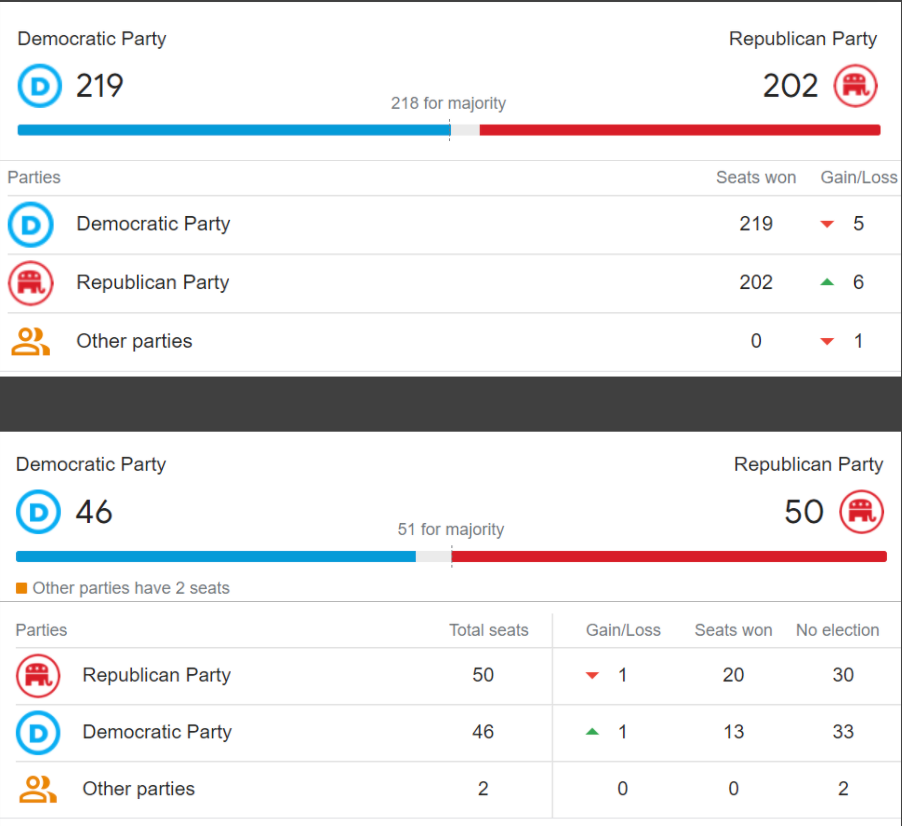The width and height of the screenshot is (902, 826).
Task: Click orange Other parties icon in upper table
Action: point(30,341)
